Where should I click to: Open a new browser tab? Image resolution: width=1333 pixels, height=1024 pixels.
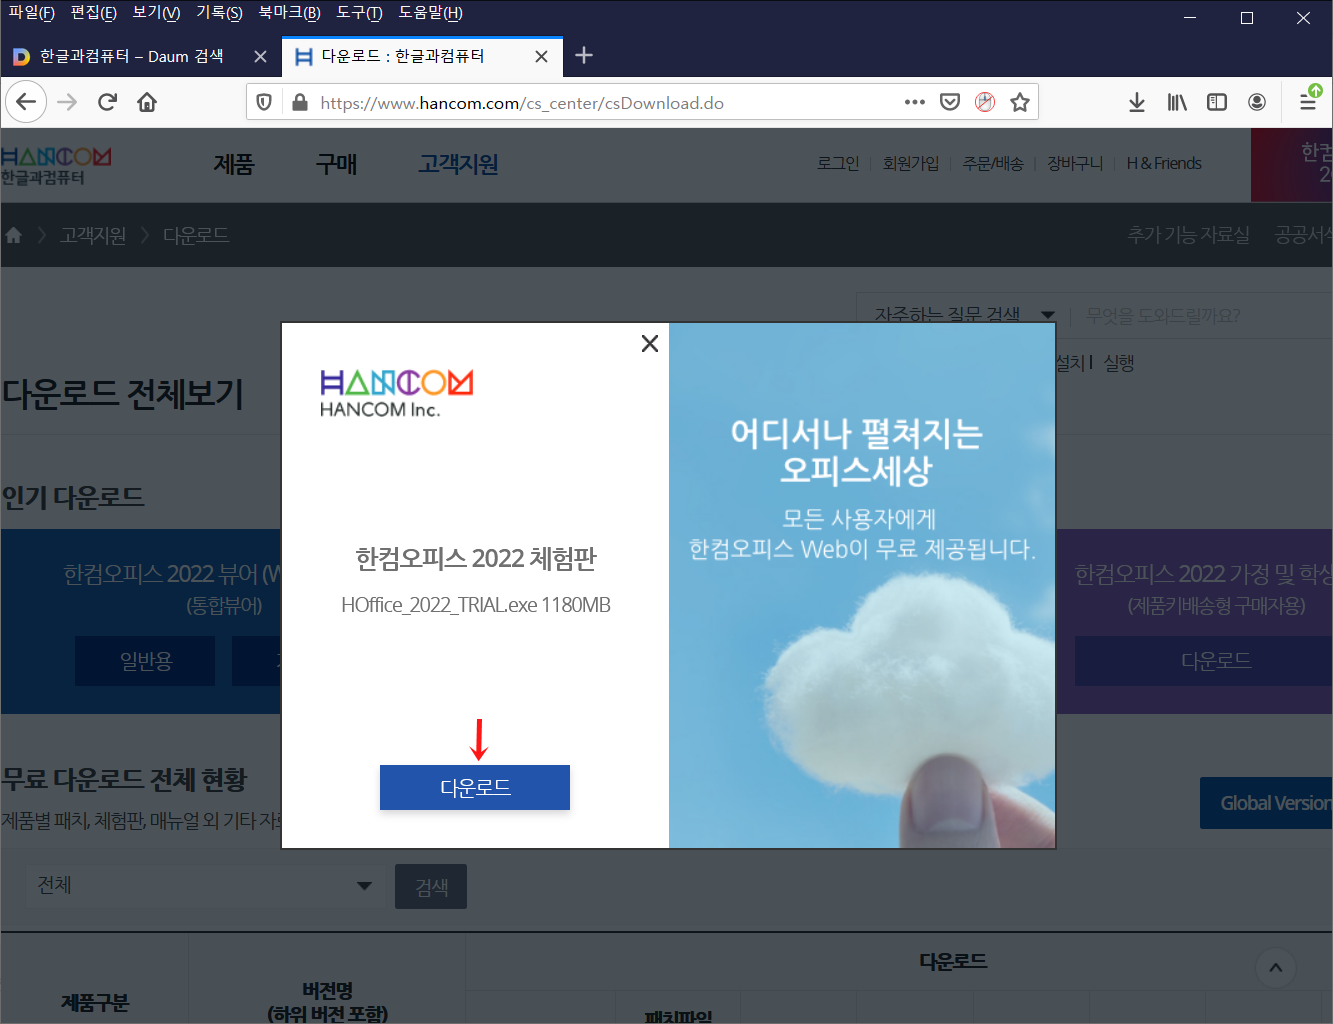[584, 56]
